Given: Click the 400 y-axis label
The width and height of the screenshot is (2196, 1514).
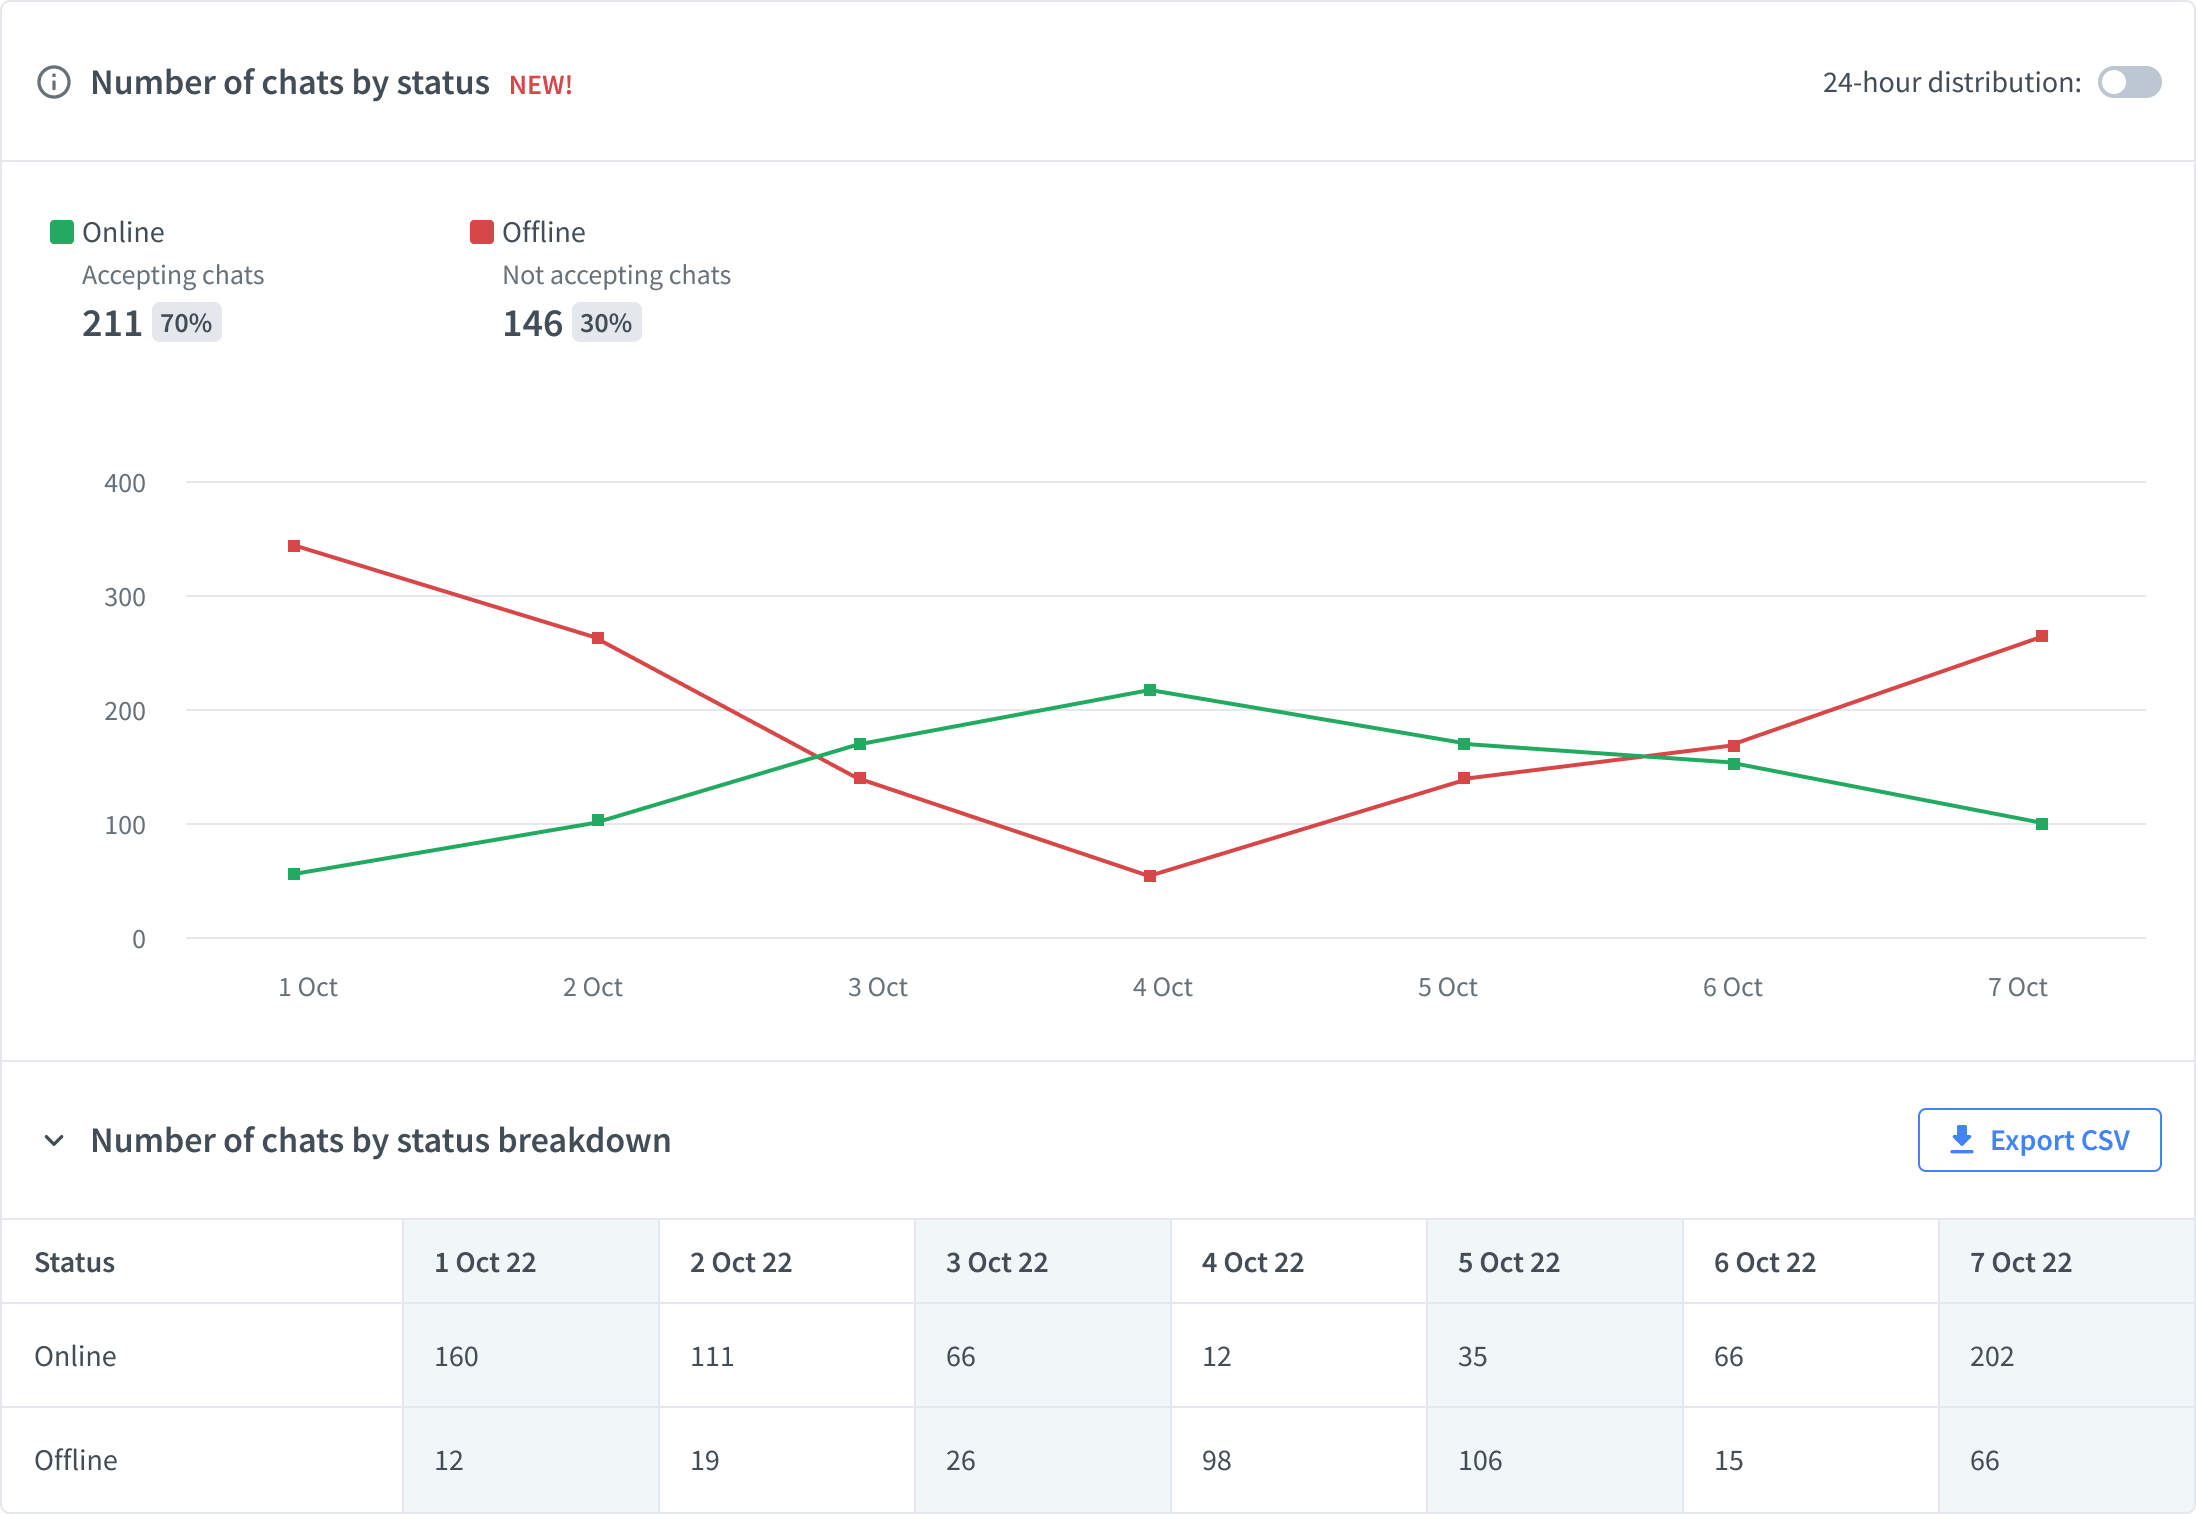Looking at the screenshot, I should point(125,483).
